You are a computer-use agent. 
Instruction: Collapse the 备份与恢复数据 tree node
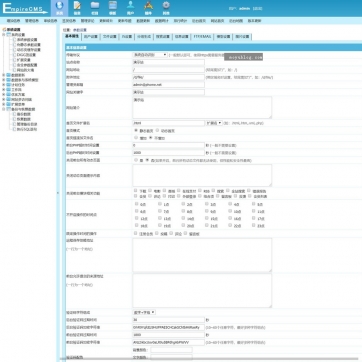pos(4,109)
